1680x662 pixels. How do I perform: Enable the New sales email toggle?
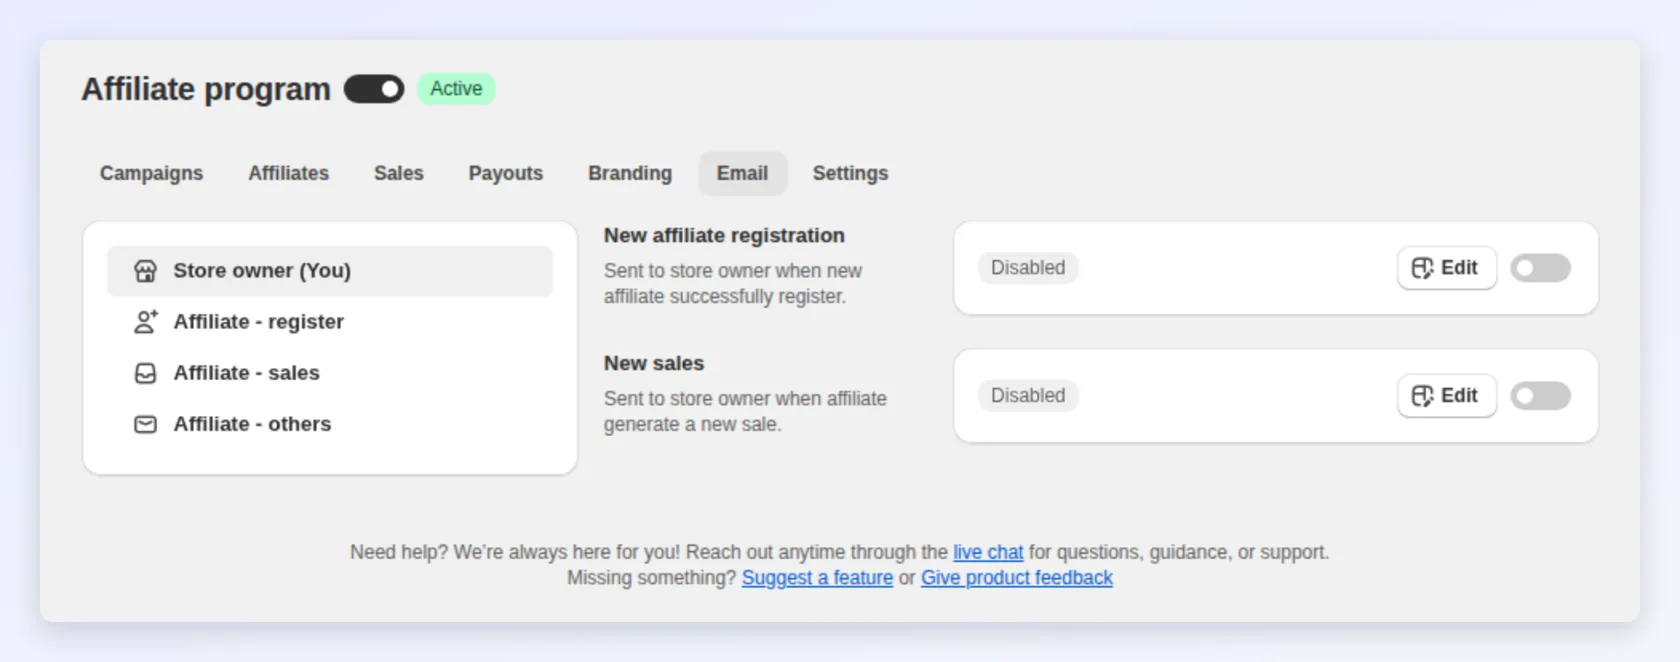pyautogui.click(x=1540, y=396)
